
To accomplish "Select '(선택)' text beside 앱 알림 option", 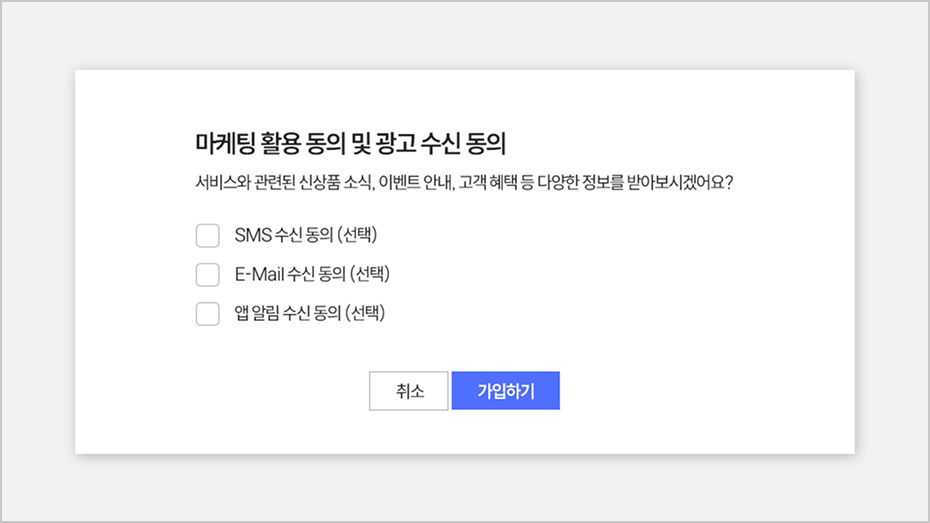I will click(x=365, y=314).
